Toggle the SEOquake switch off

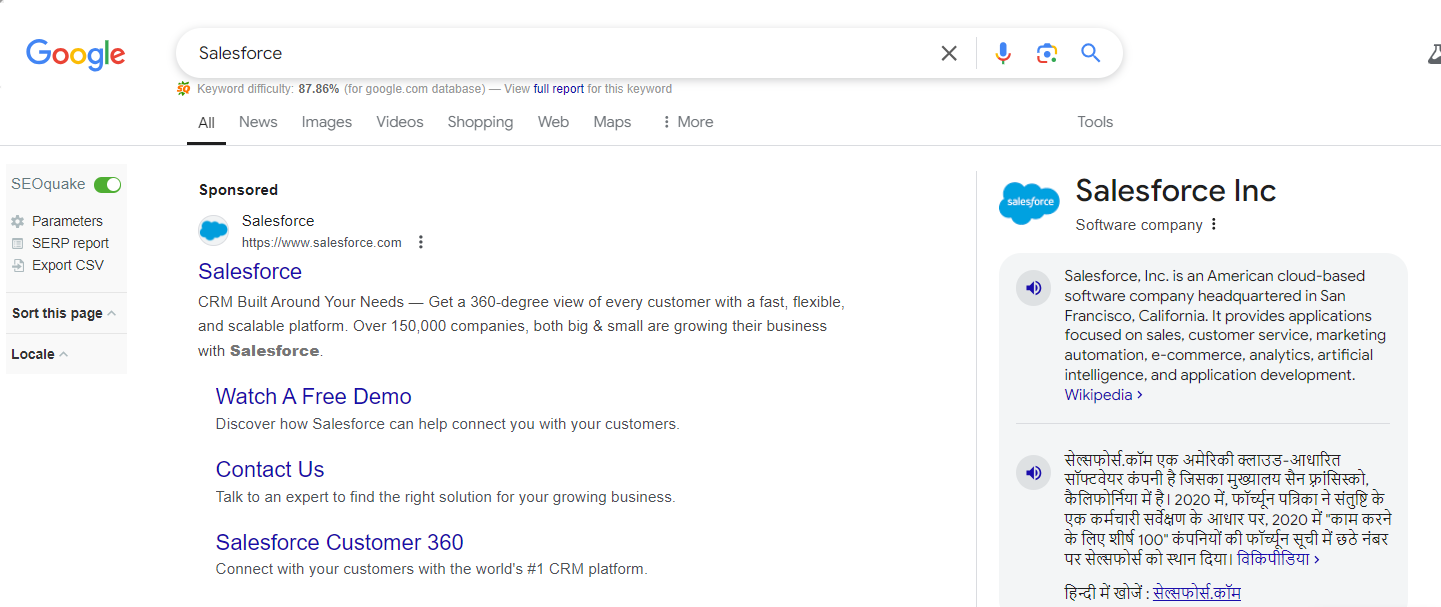click(x=107, y=185)
